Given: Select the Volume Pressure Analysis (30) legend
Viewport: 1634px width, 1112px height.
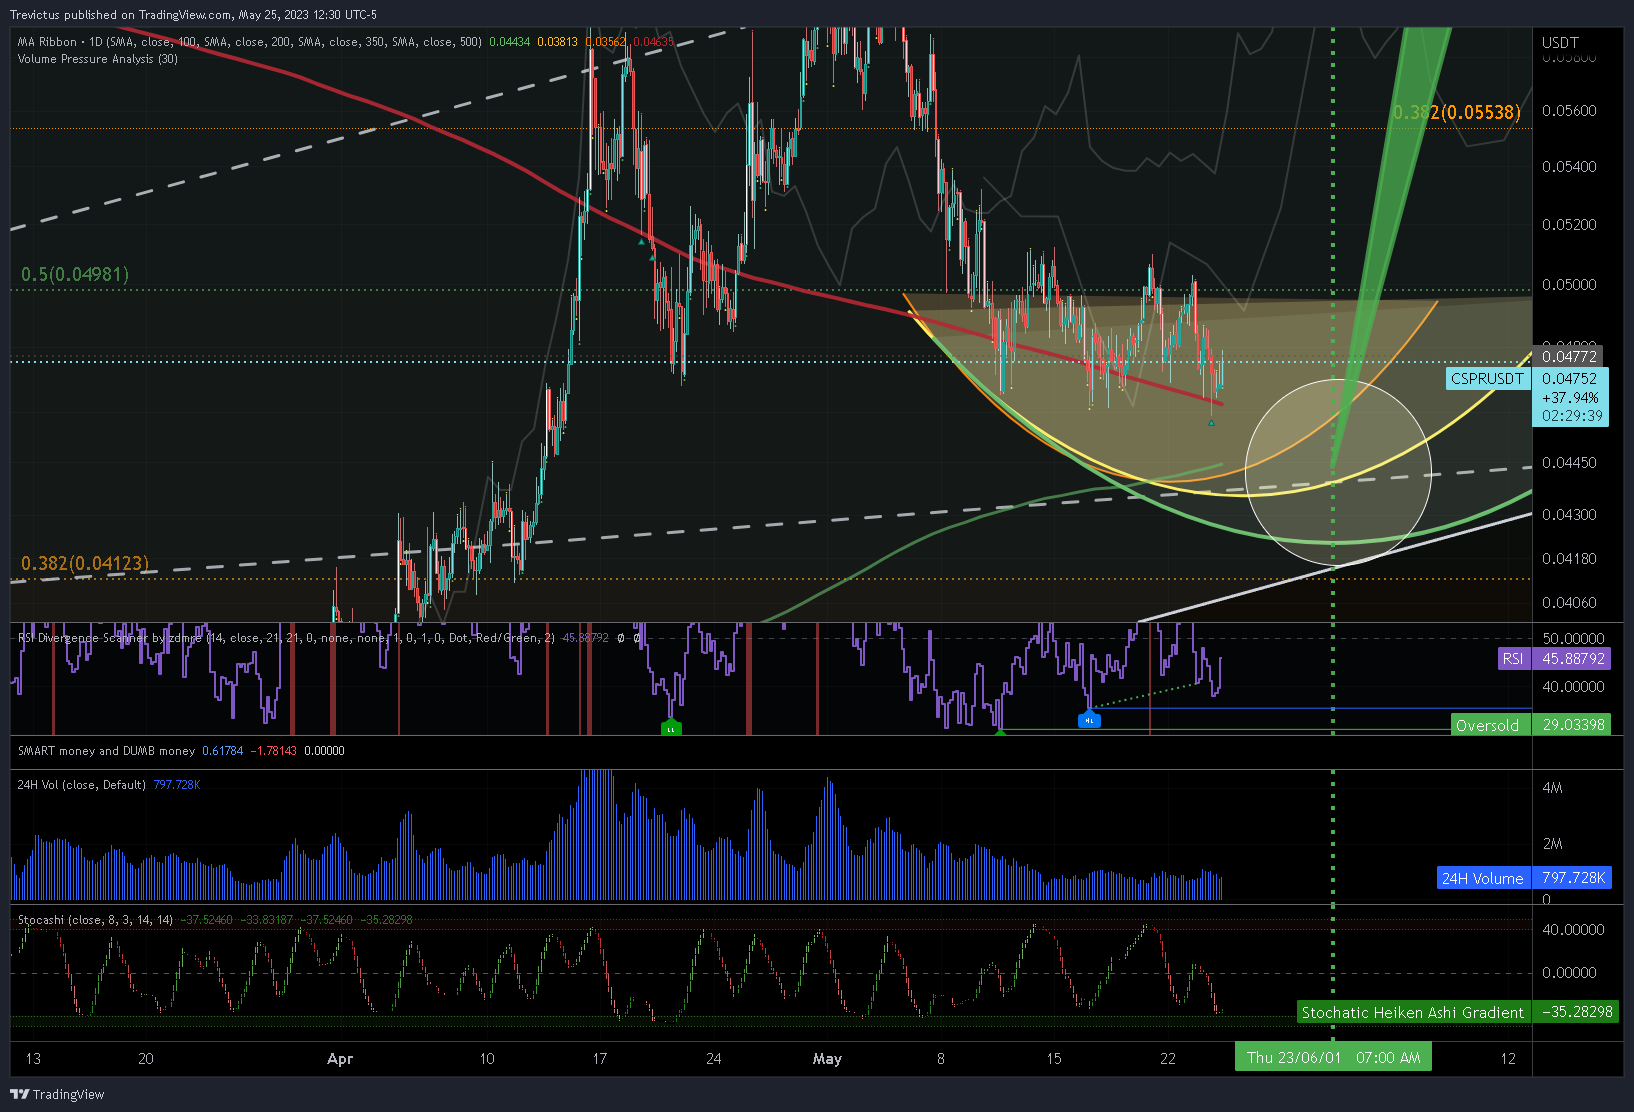Looking at the screenshot, I should pyautogui.click(x=98, y=59).
